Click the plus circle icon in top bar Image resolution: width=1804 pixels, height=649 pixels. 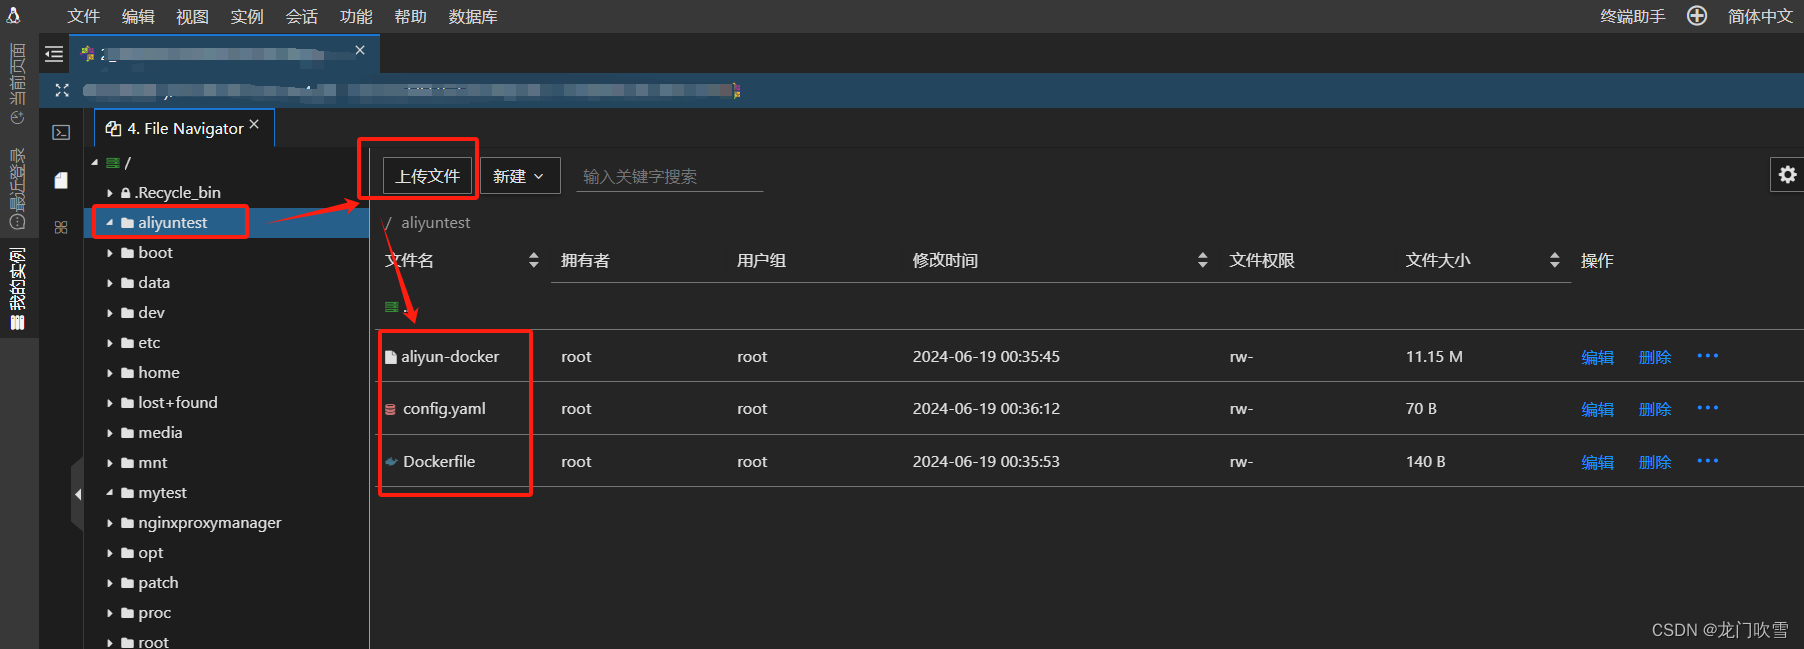(x=1697, y=15)
